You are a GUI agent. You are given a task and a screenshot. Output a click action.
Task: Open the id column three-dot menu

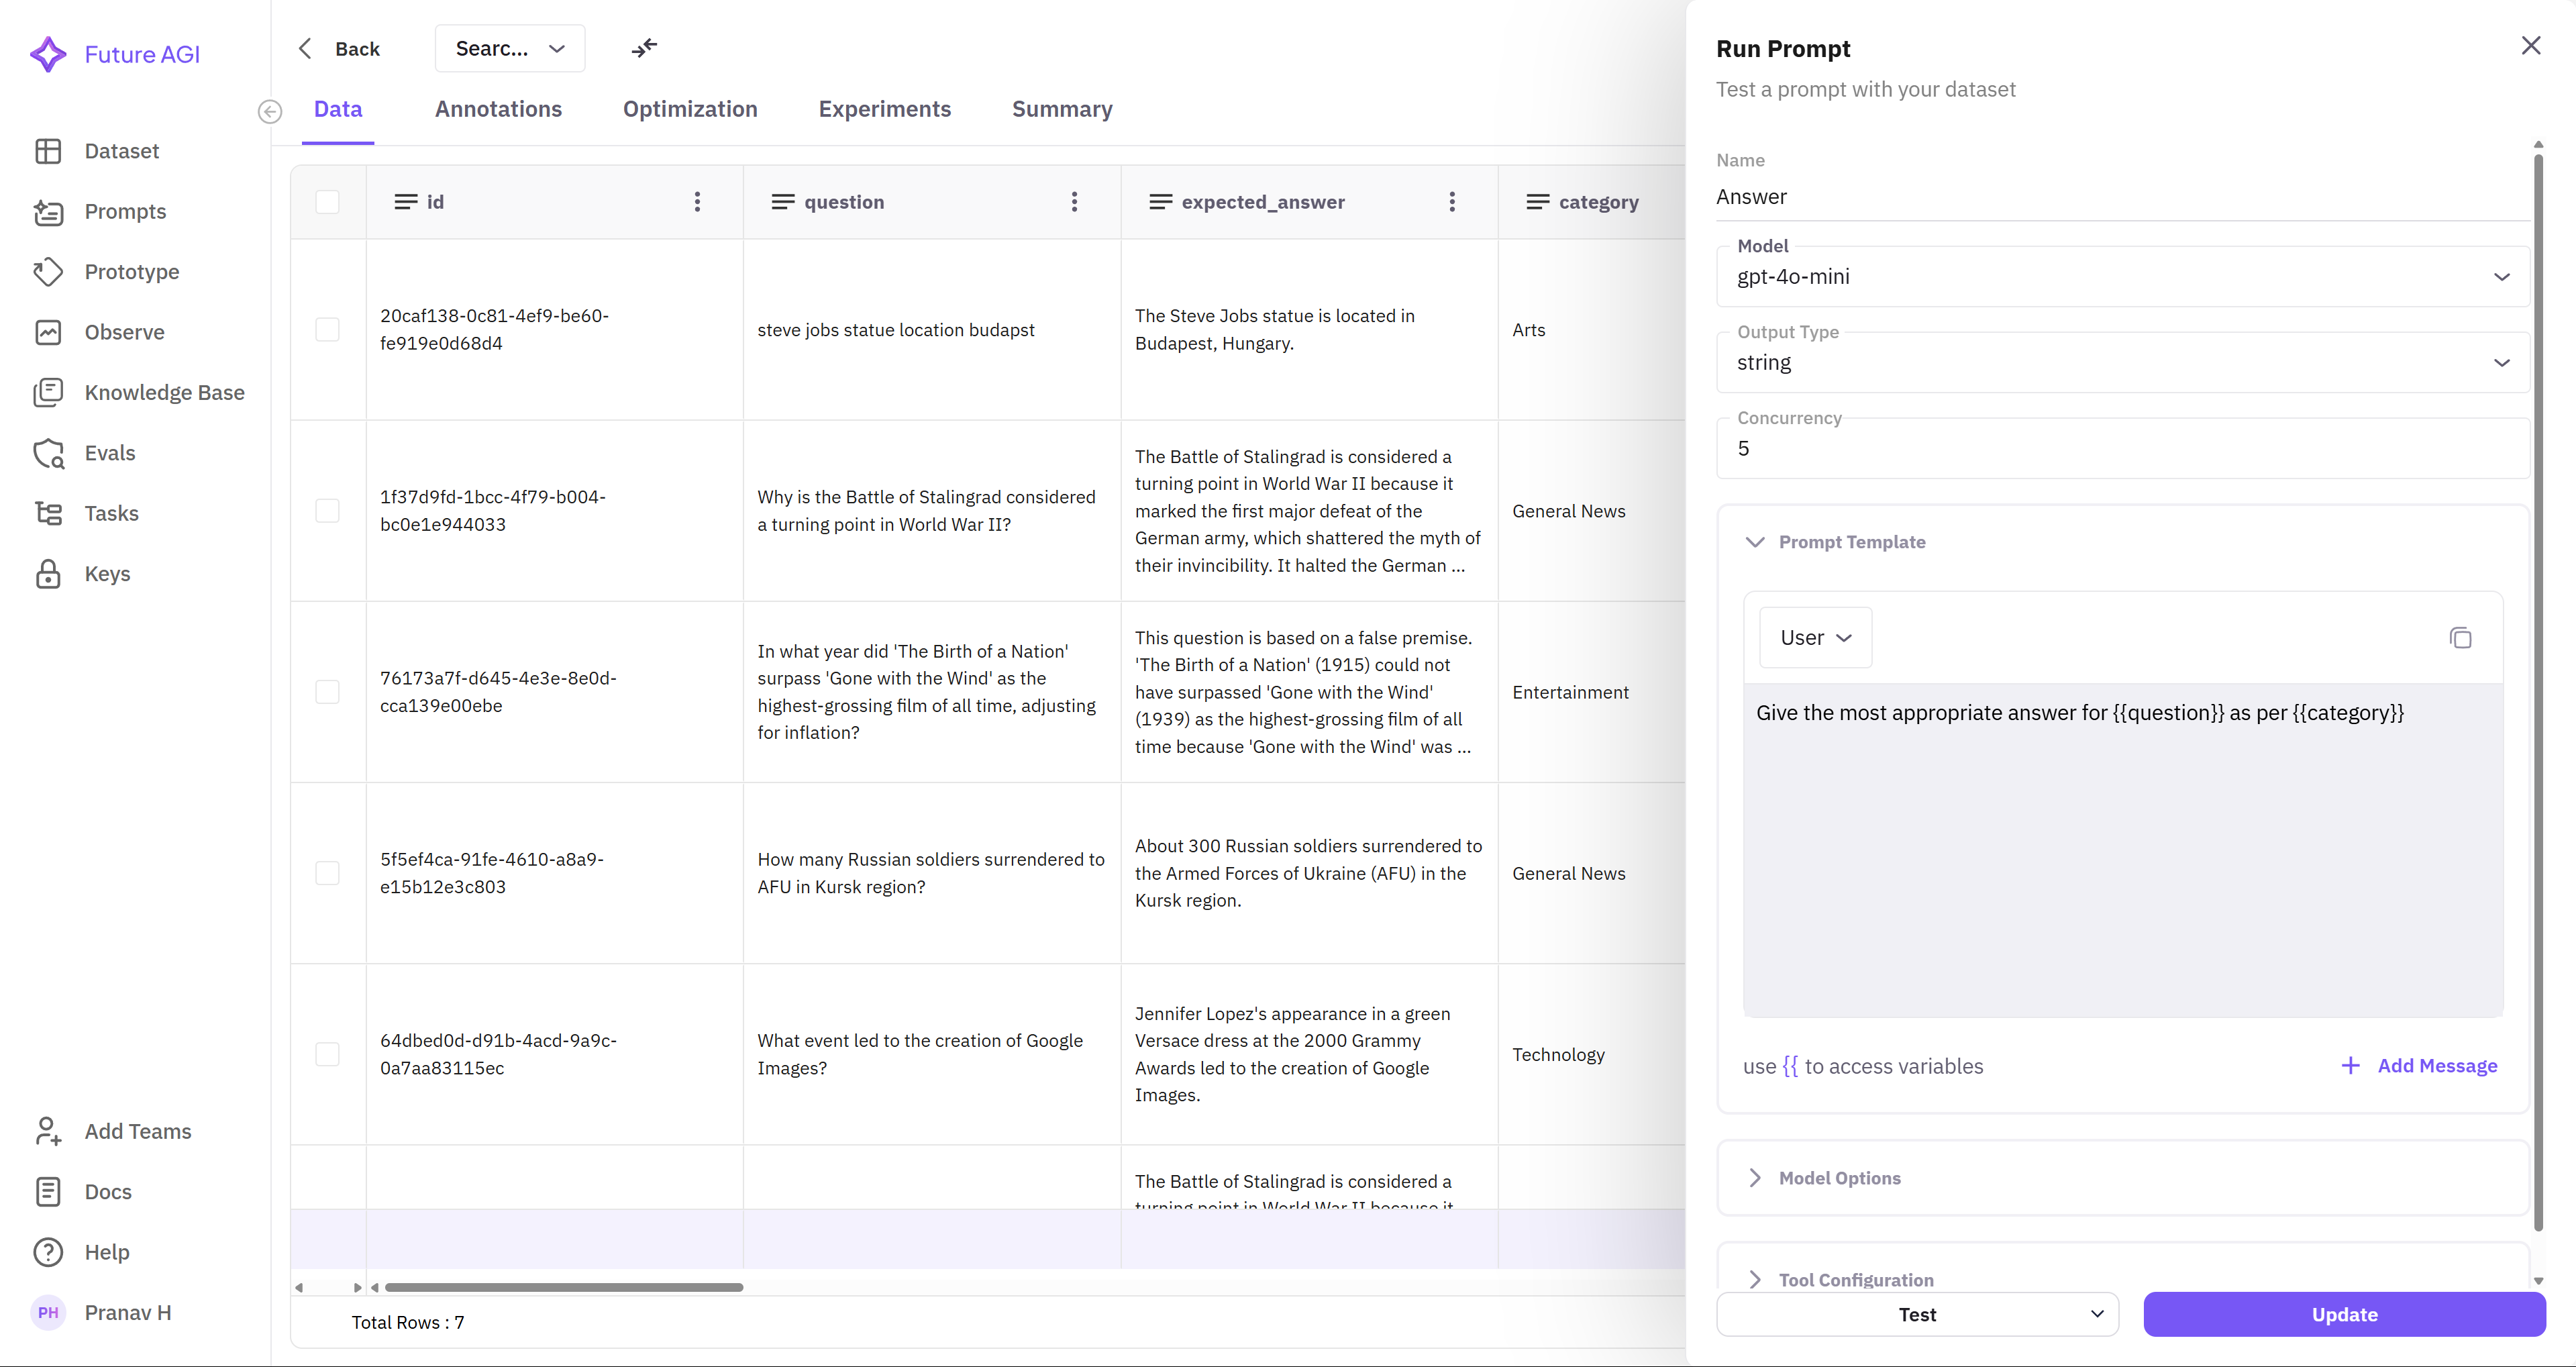click(x=697, y=202)
